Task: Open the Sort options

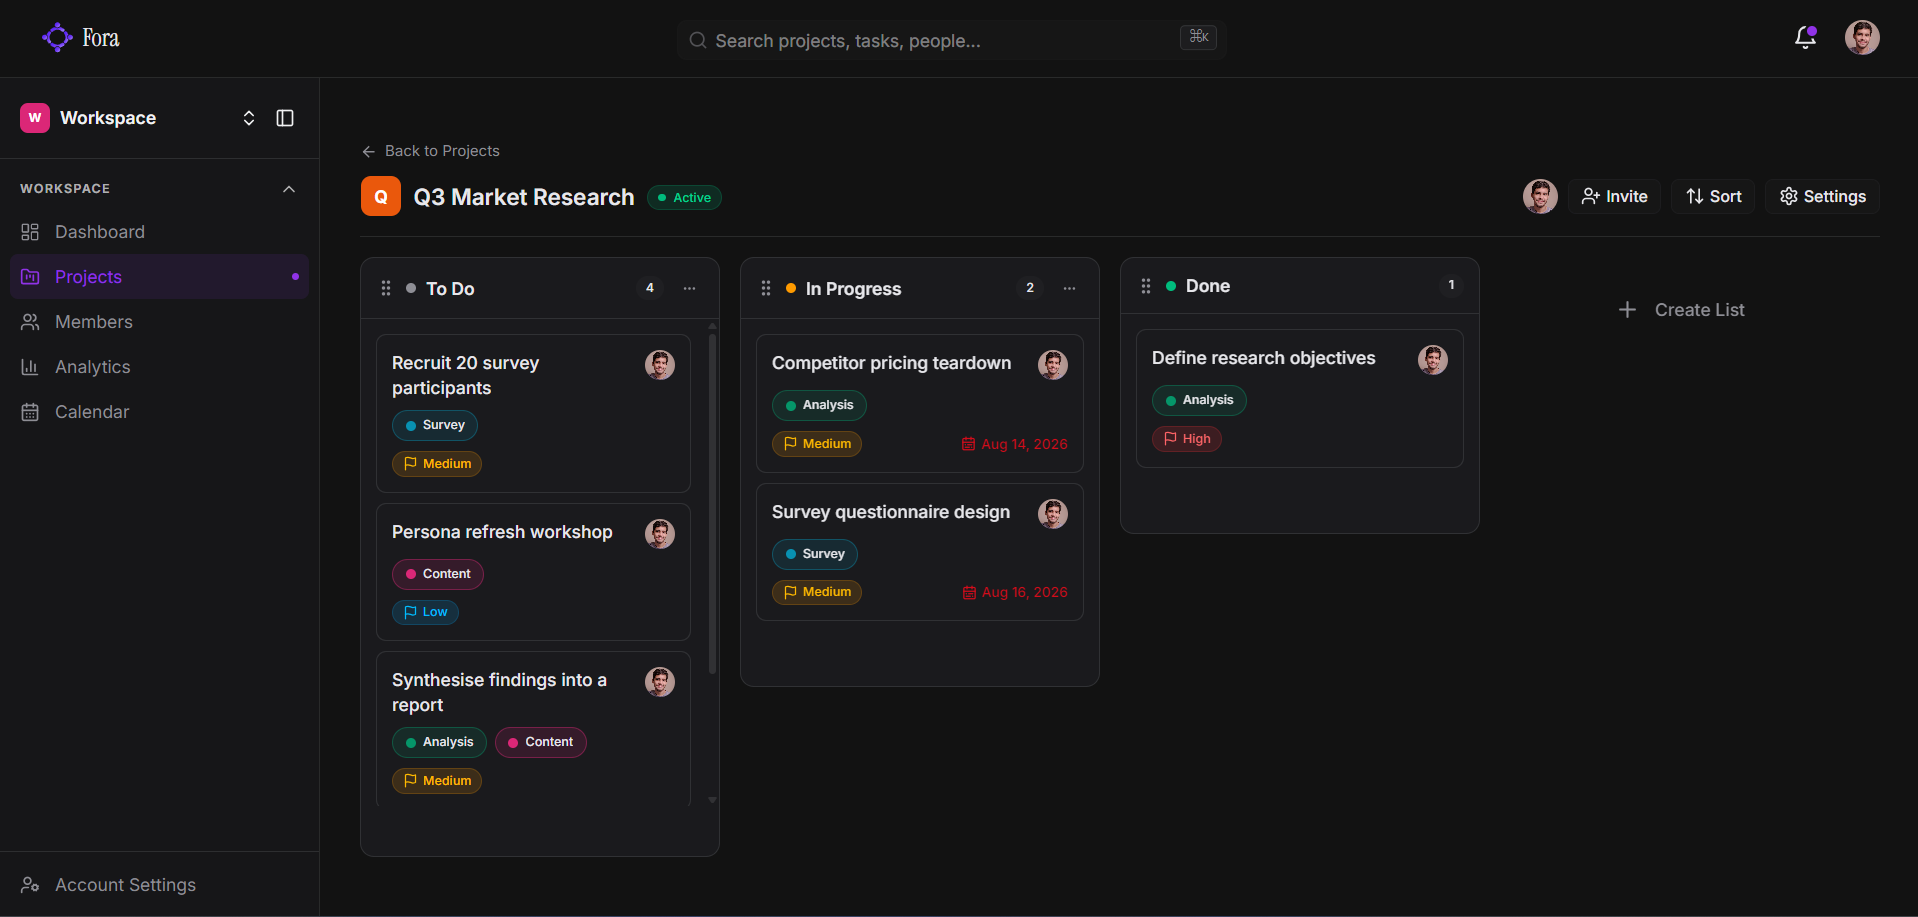Action: point(1713,197)
